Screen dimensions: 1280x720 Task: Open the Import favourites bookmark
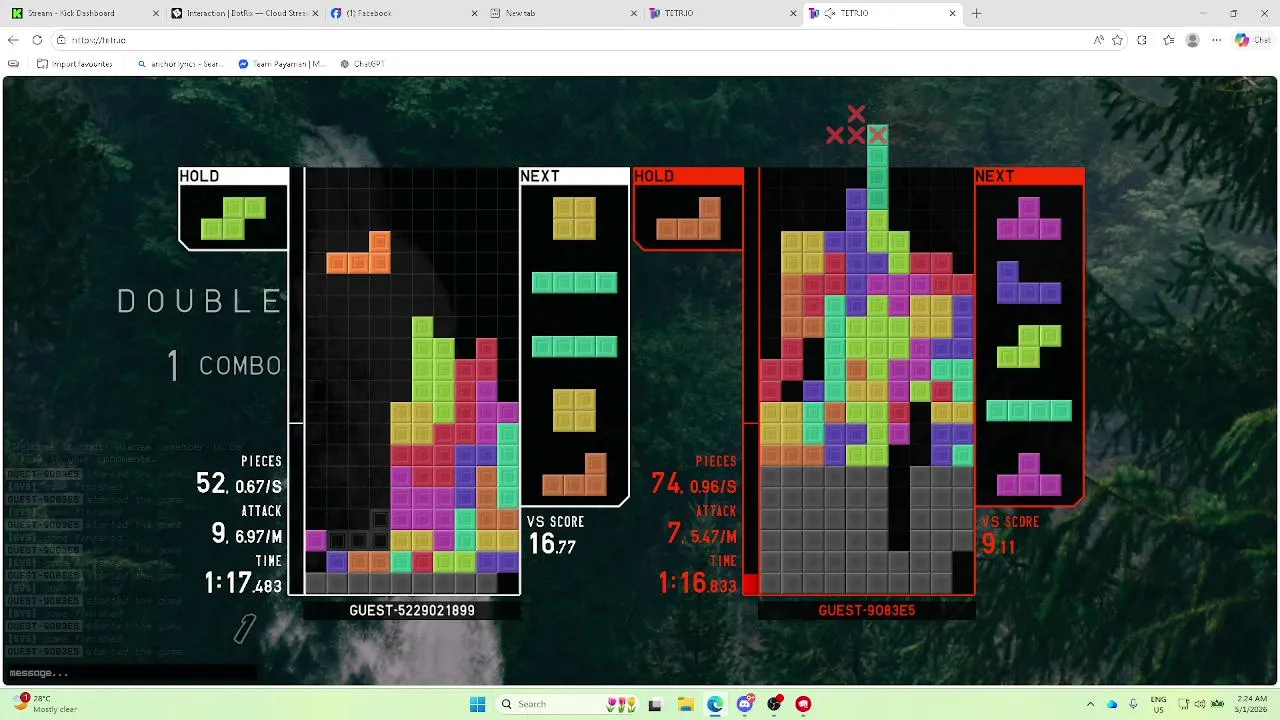pos(74,63)
